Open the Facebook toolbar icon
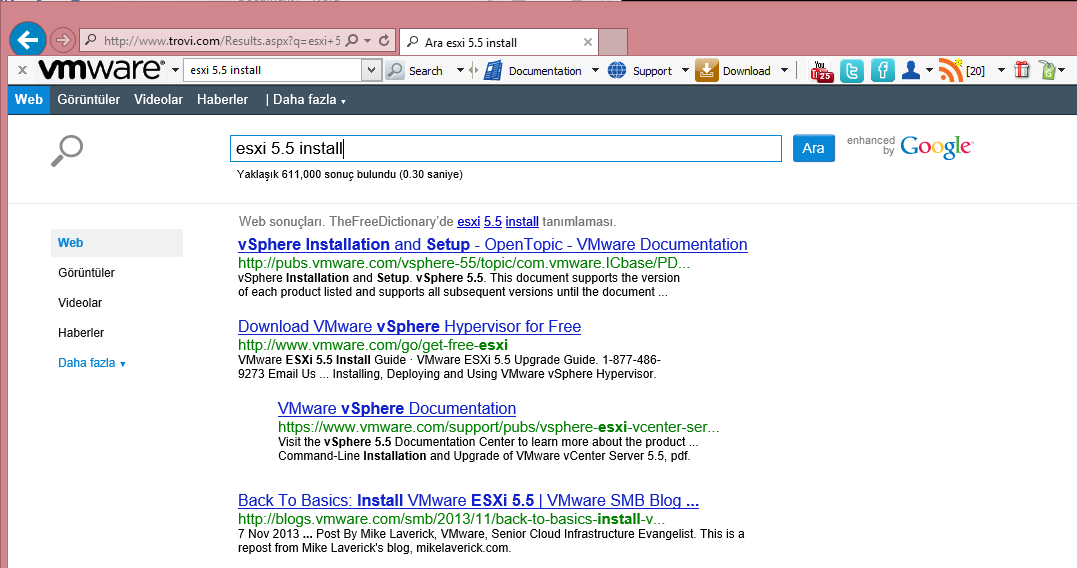 (x=883, y=70)
